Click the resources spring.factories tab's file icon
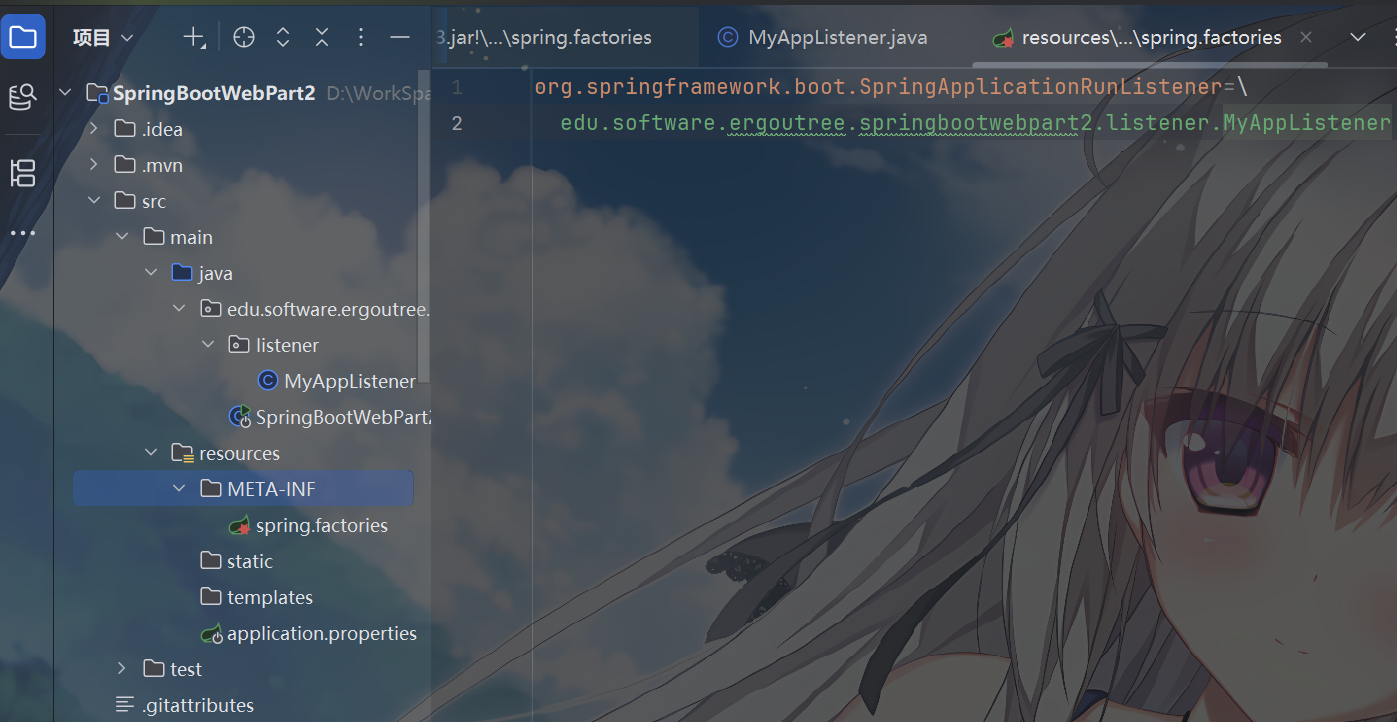The image size is (1397, 722). [x=1003, y=38]
